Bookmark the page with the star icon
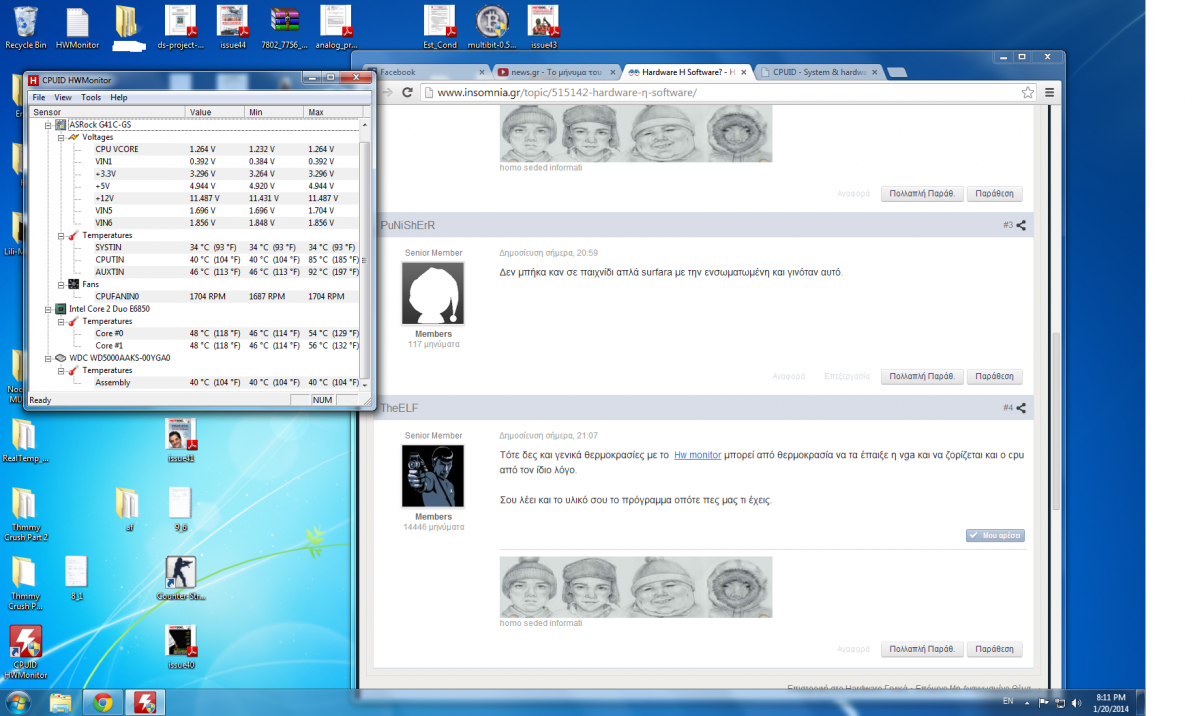 pos(1028,92)
